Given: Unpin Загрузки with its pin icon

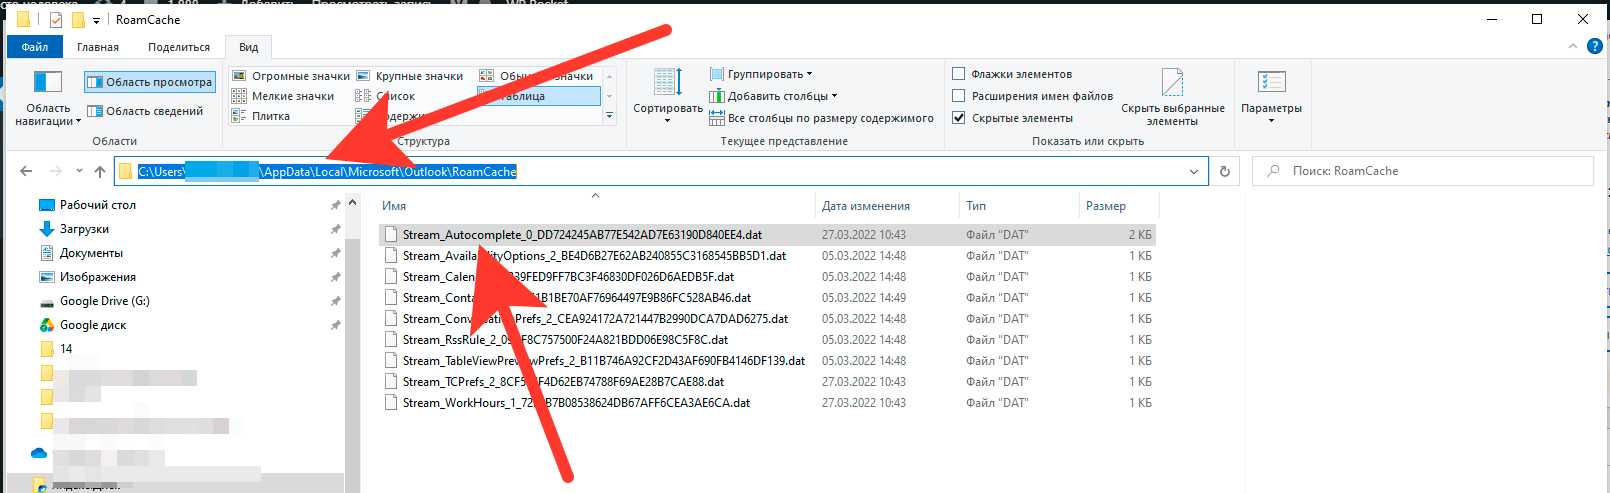Looking at the screenshot, I should [x=335, y=229].
